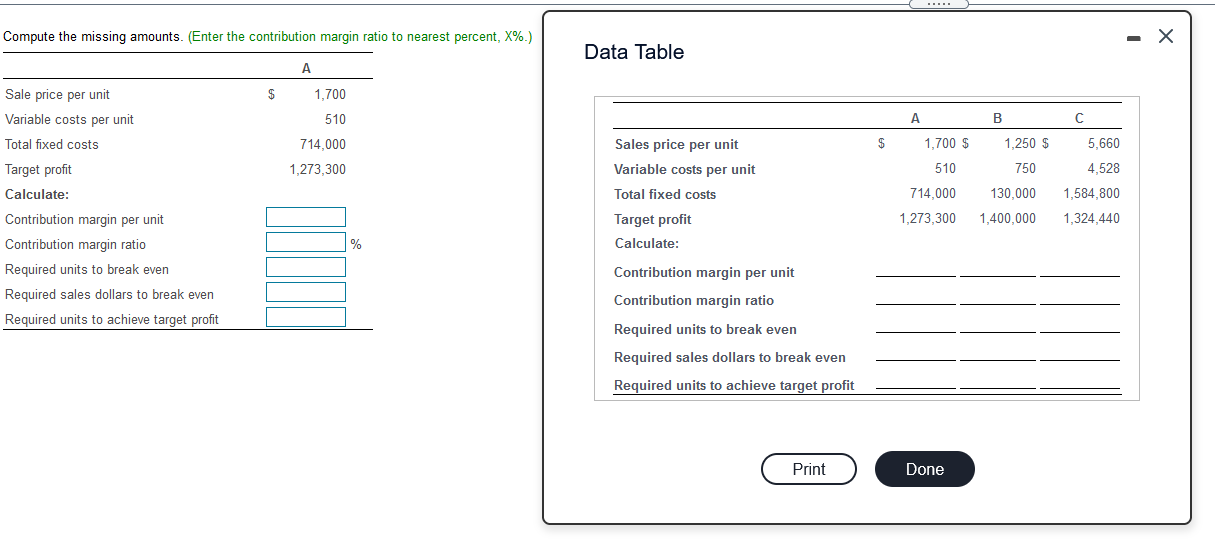This screenshot has width=1215, height=543.
Task: Click "Required sales dollars to break even" in Data Table
Action: coord(730,358)
